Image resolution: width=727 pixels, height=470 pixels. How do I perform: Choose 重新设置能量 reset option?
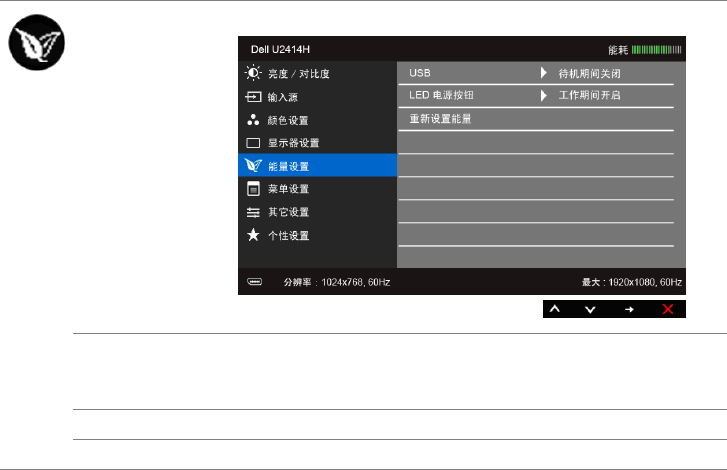point(440,119)
